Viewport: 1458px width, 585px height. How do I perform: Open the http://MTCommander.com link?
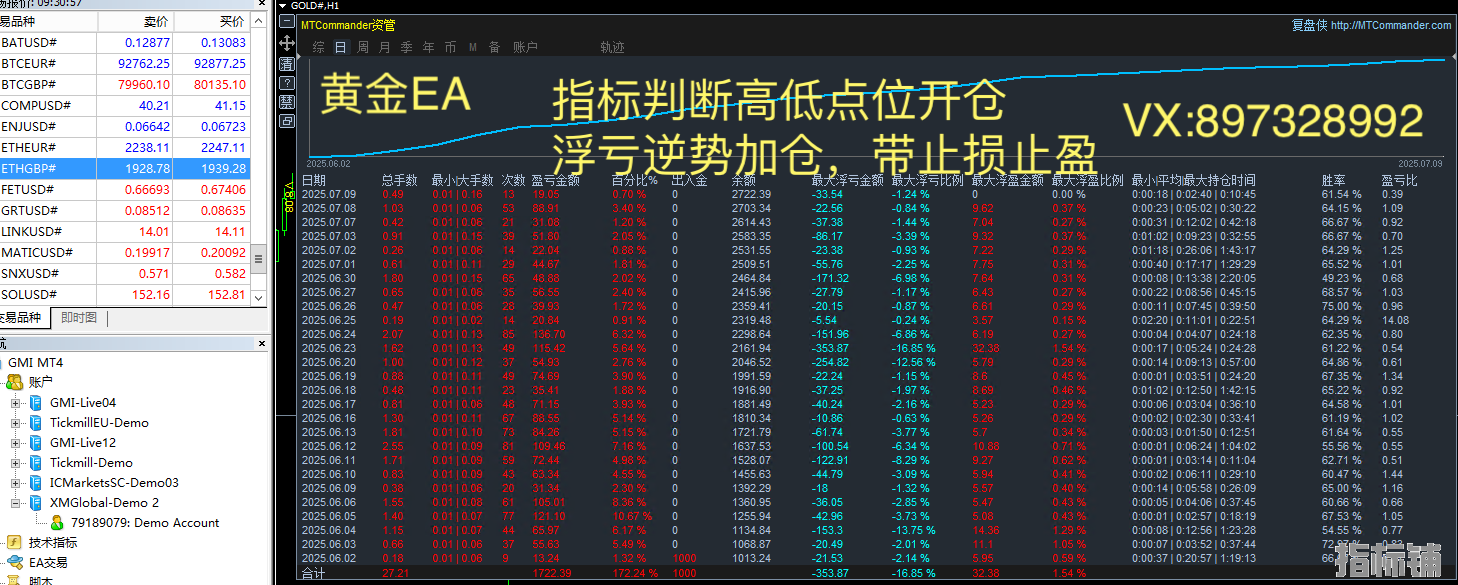[1390, 26]
